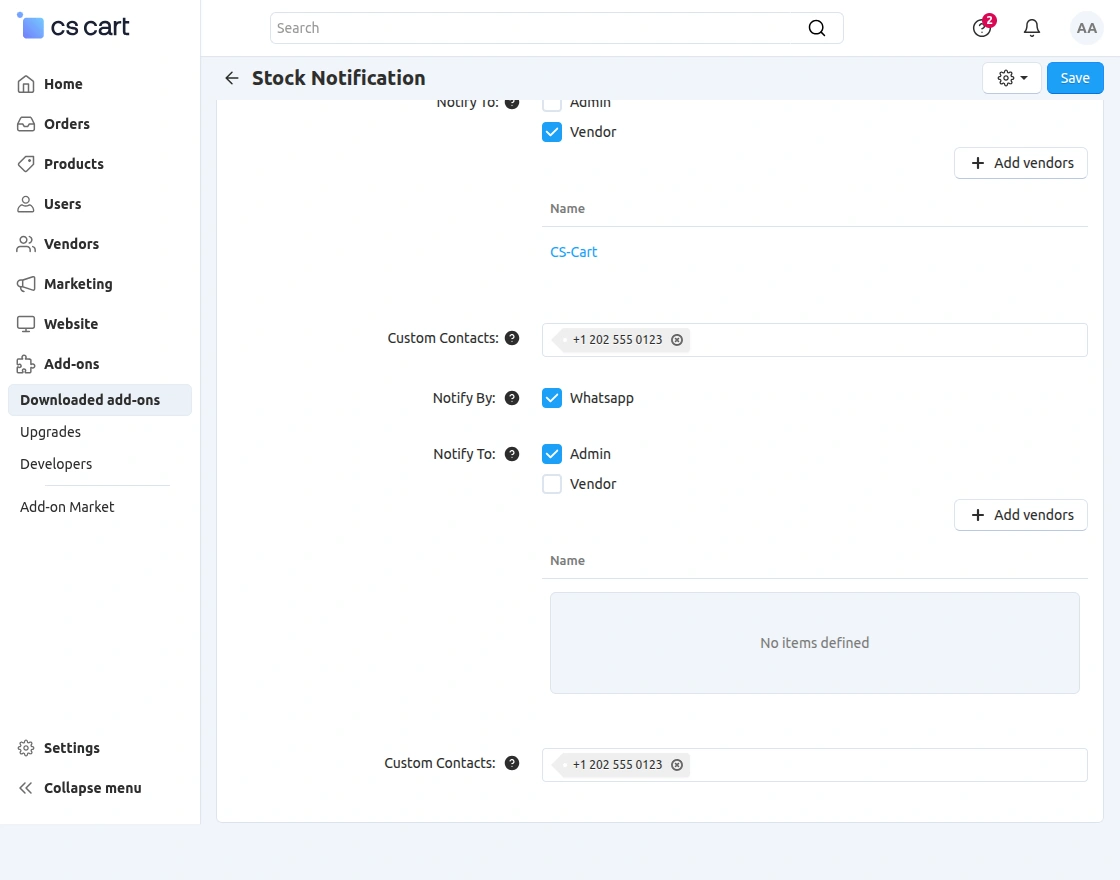Screen dimensions: 1120x880
Task: Click into the top Search field
Action: (540, 28)
